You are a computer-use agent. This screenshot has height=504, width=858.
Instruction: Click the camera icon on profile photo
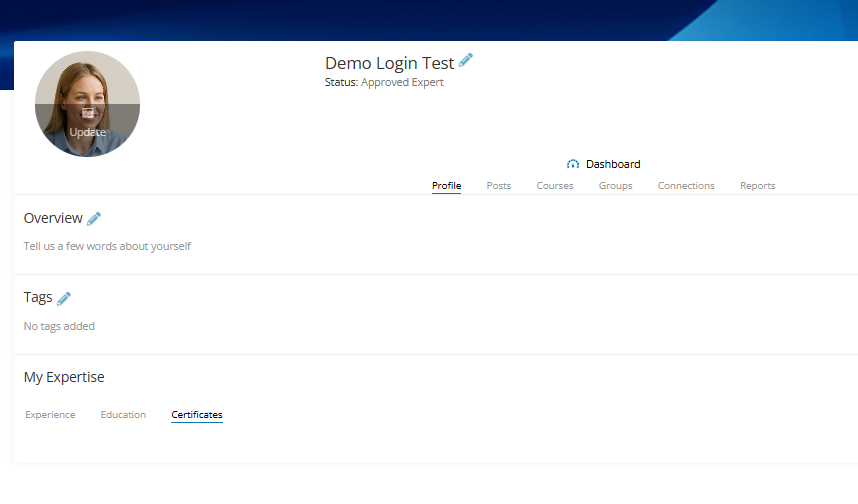[88, 113]
